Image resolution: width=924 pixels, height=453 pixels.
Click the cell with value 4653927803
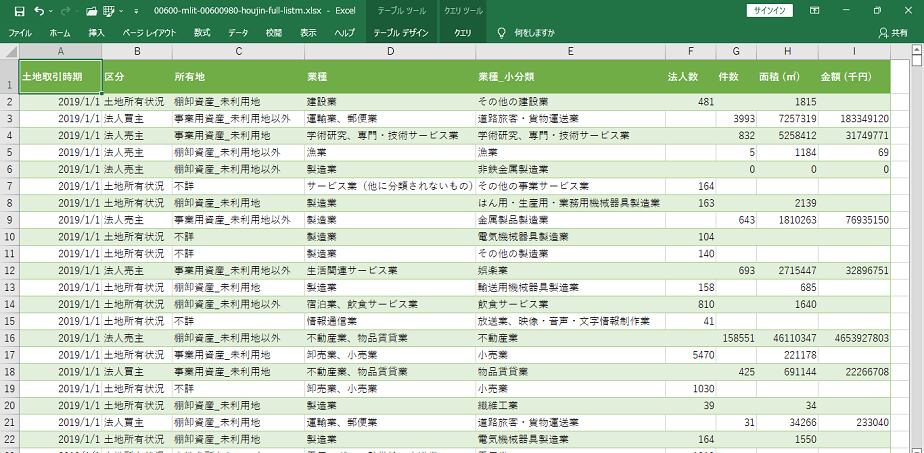(x=854, y=339)
